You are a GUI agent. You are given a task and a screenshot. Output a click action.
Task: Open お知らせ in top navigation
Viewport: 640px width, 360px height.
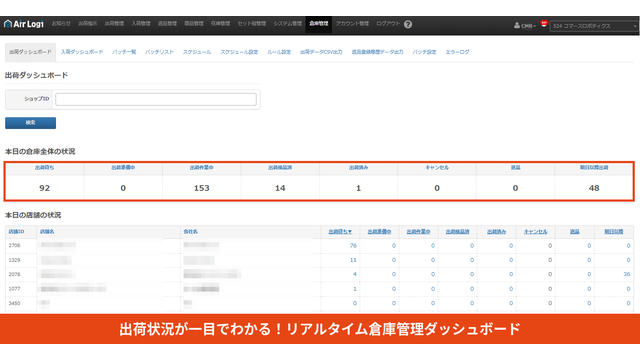click(x=61, y=24)
